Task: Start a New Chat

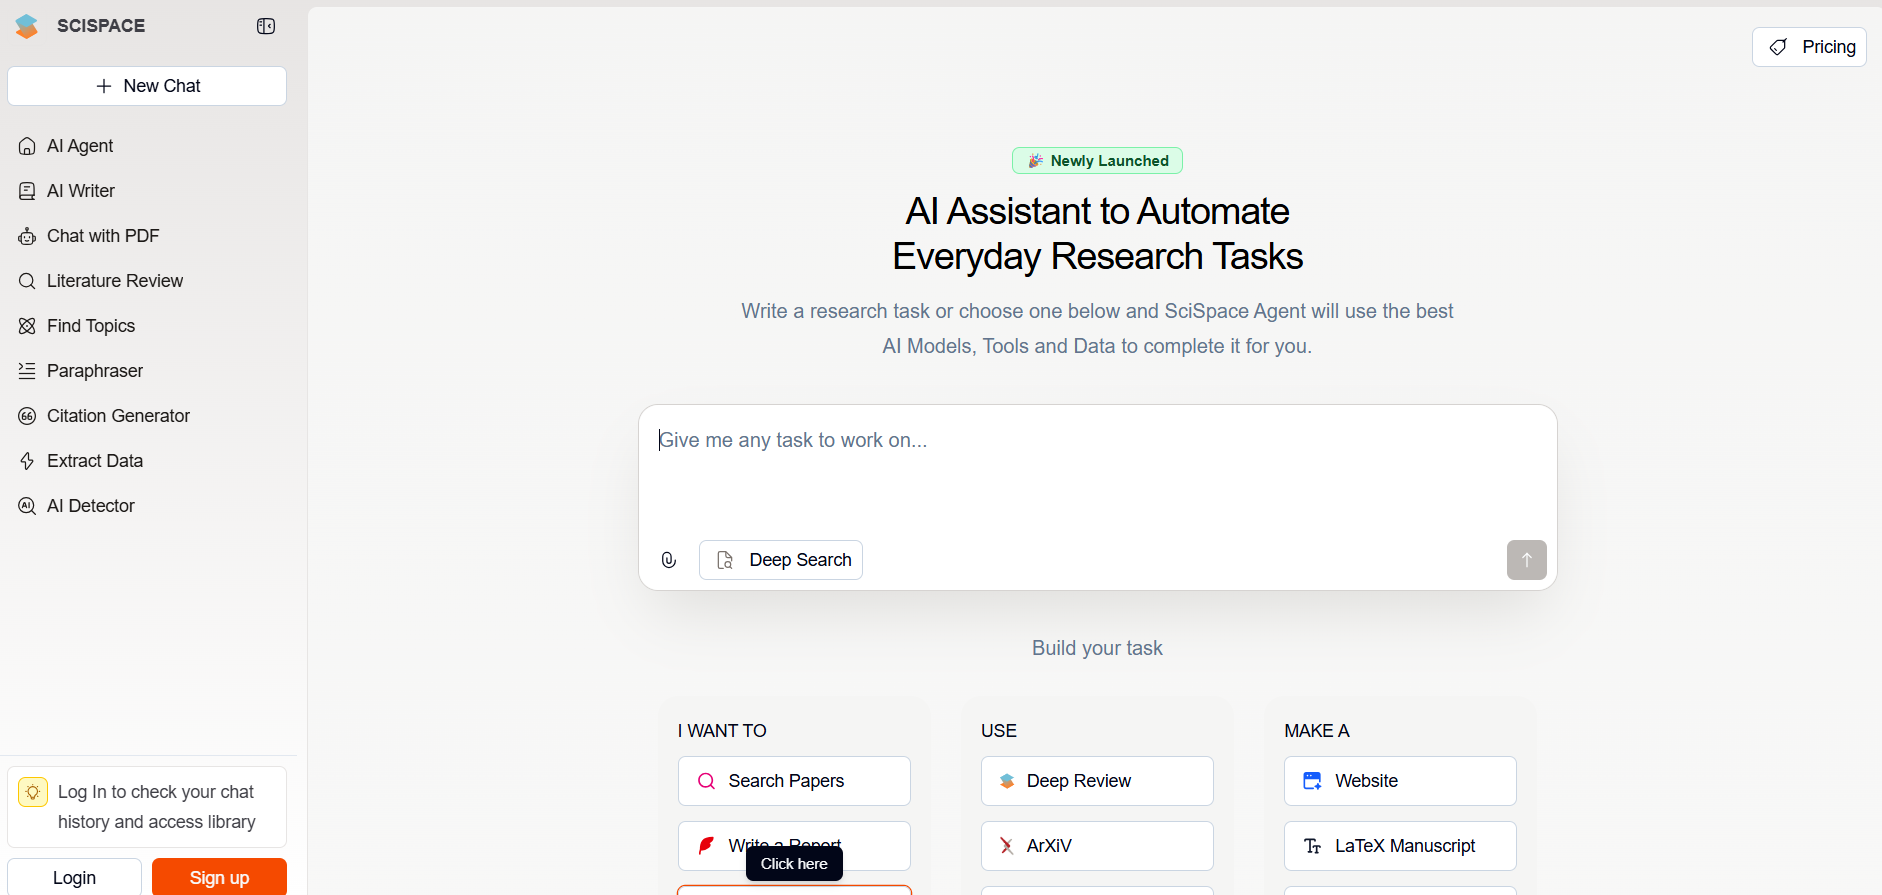Action: 147,86
